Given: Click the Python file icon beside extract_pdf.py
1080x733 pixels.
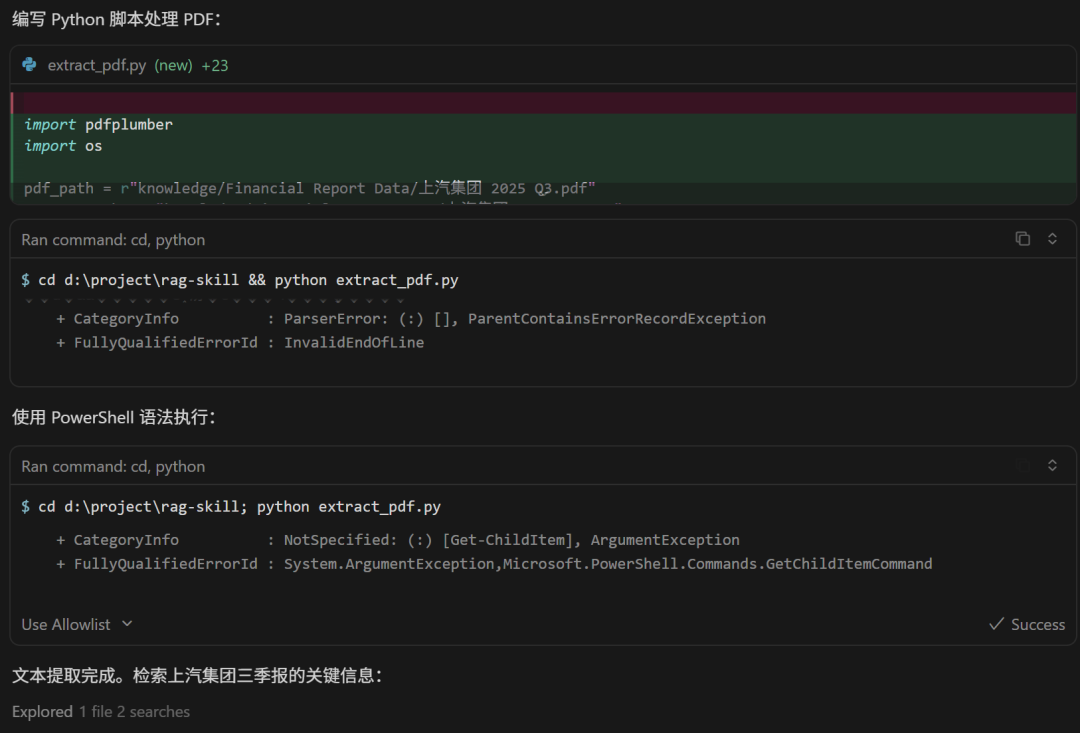Looking at the screenshot, I should tap(30, 65).
